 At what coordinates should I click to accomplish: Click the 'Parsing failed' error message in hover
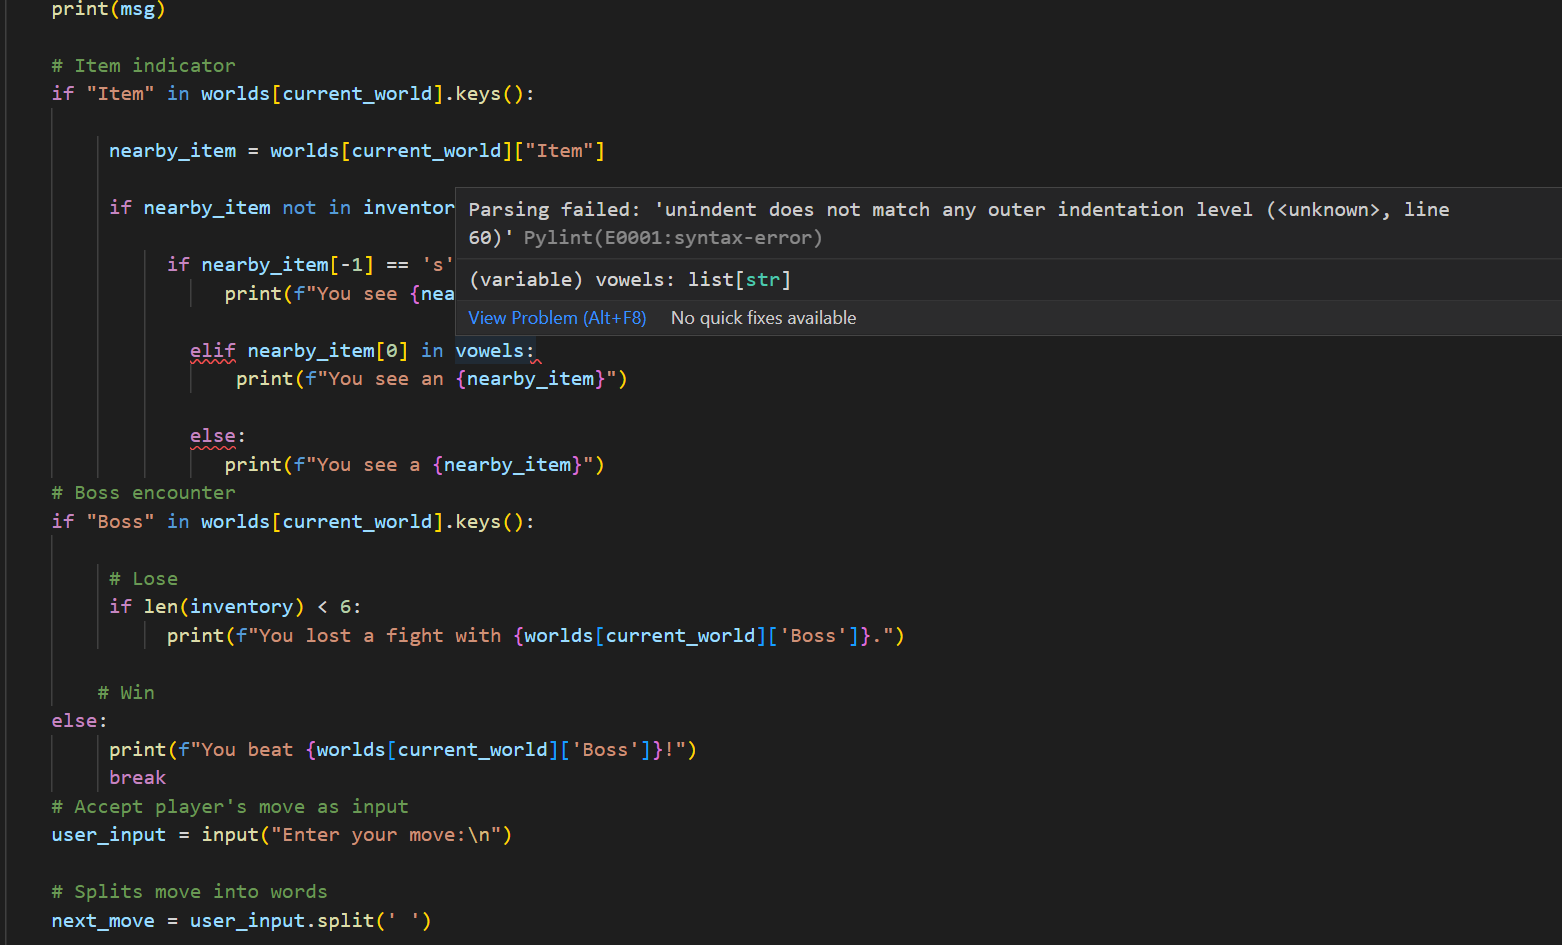click(959, 223)
